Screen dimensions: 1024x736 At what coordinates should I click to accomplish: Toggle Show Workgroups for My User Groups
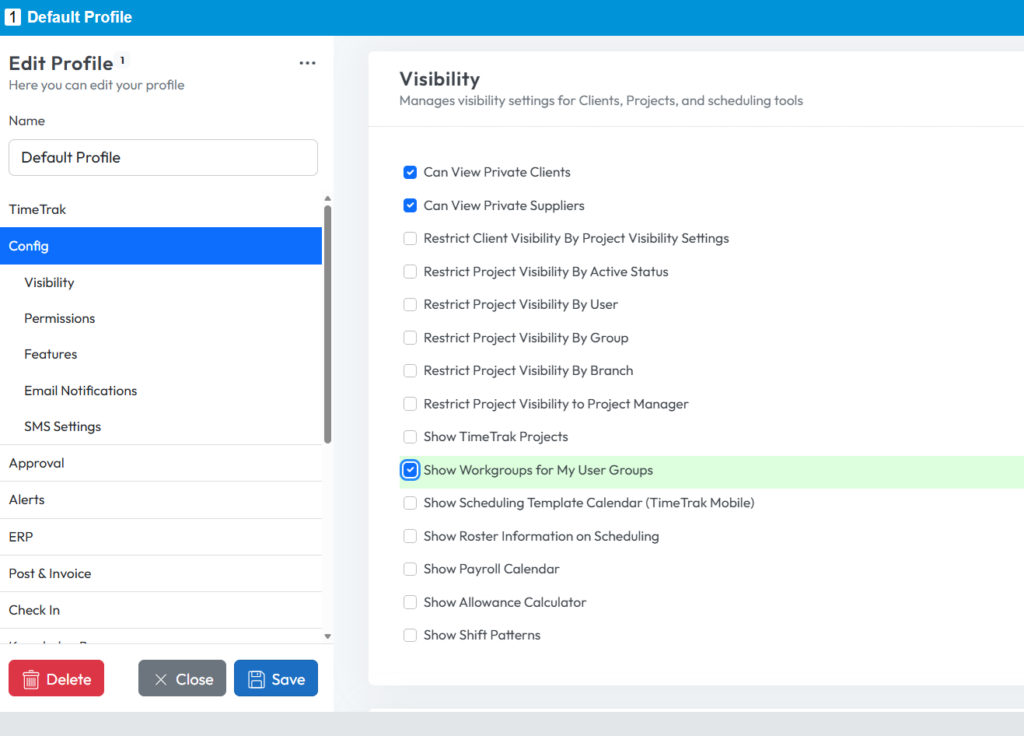[x=410, y=470]
